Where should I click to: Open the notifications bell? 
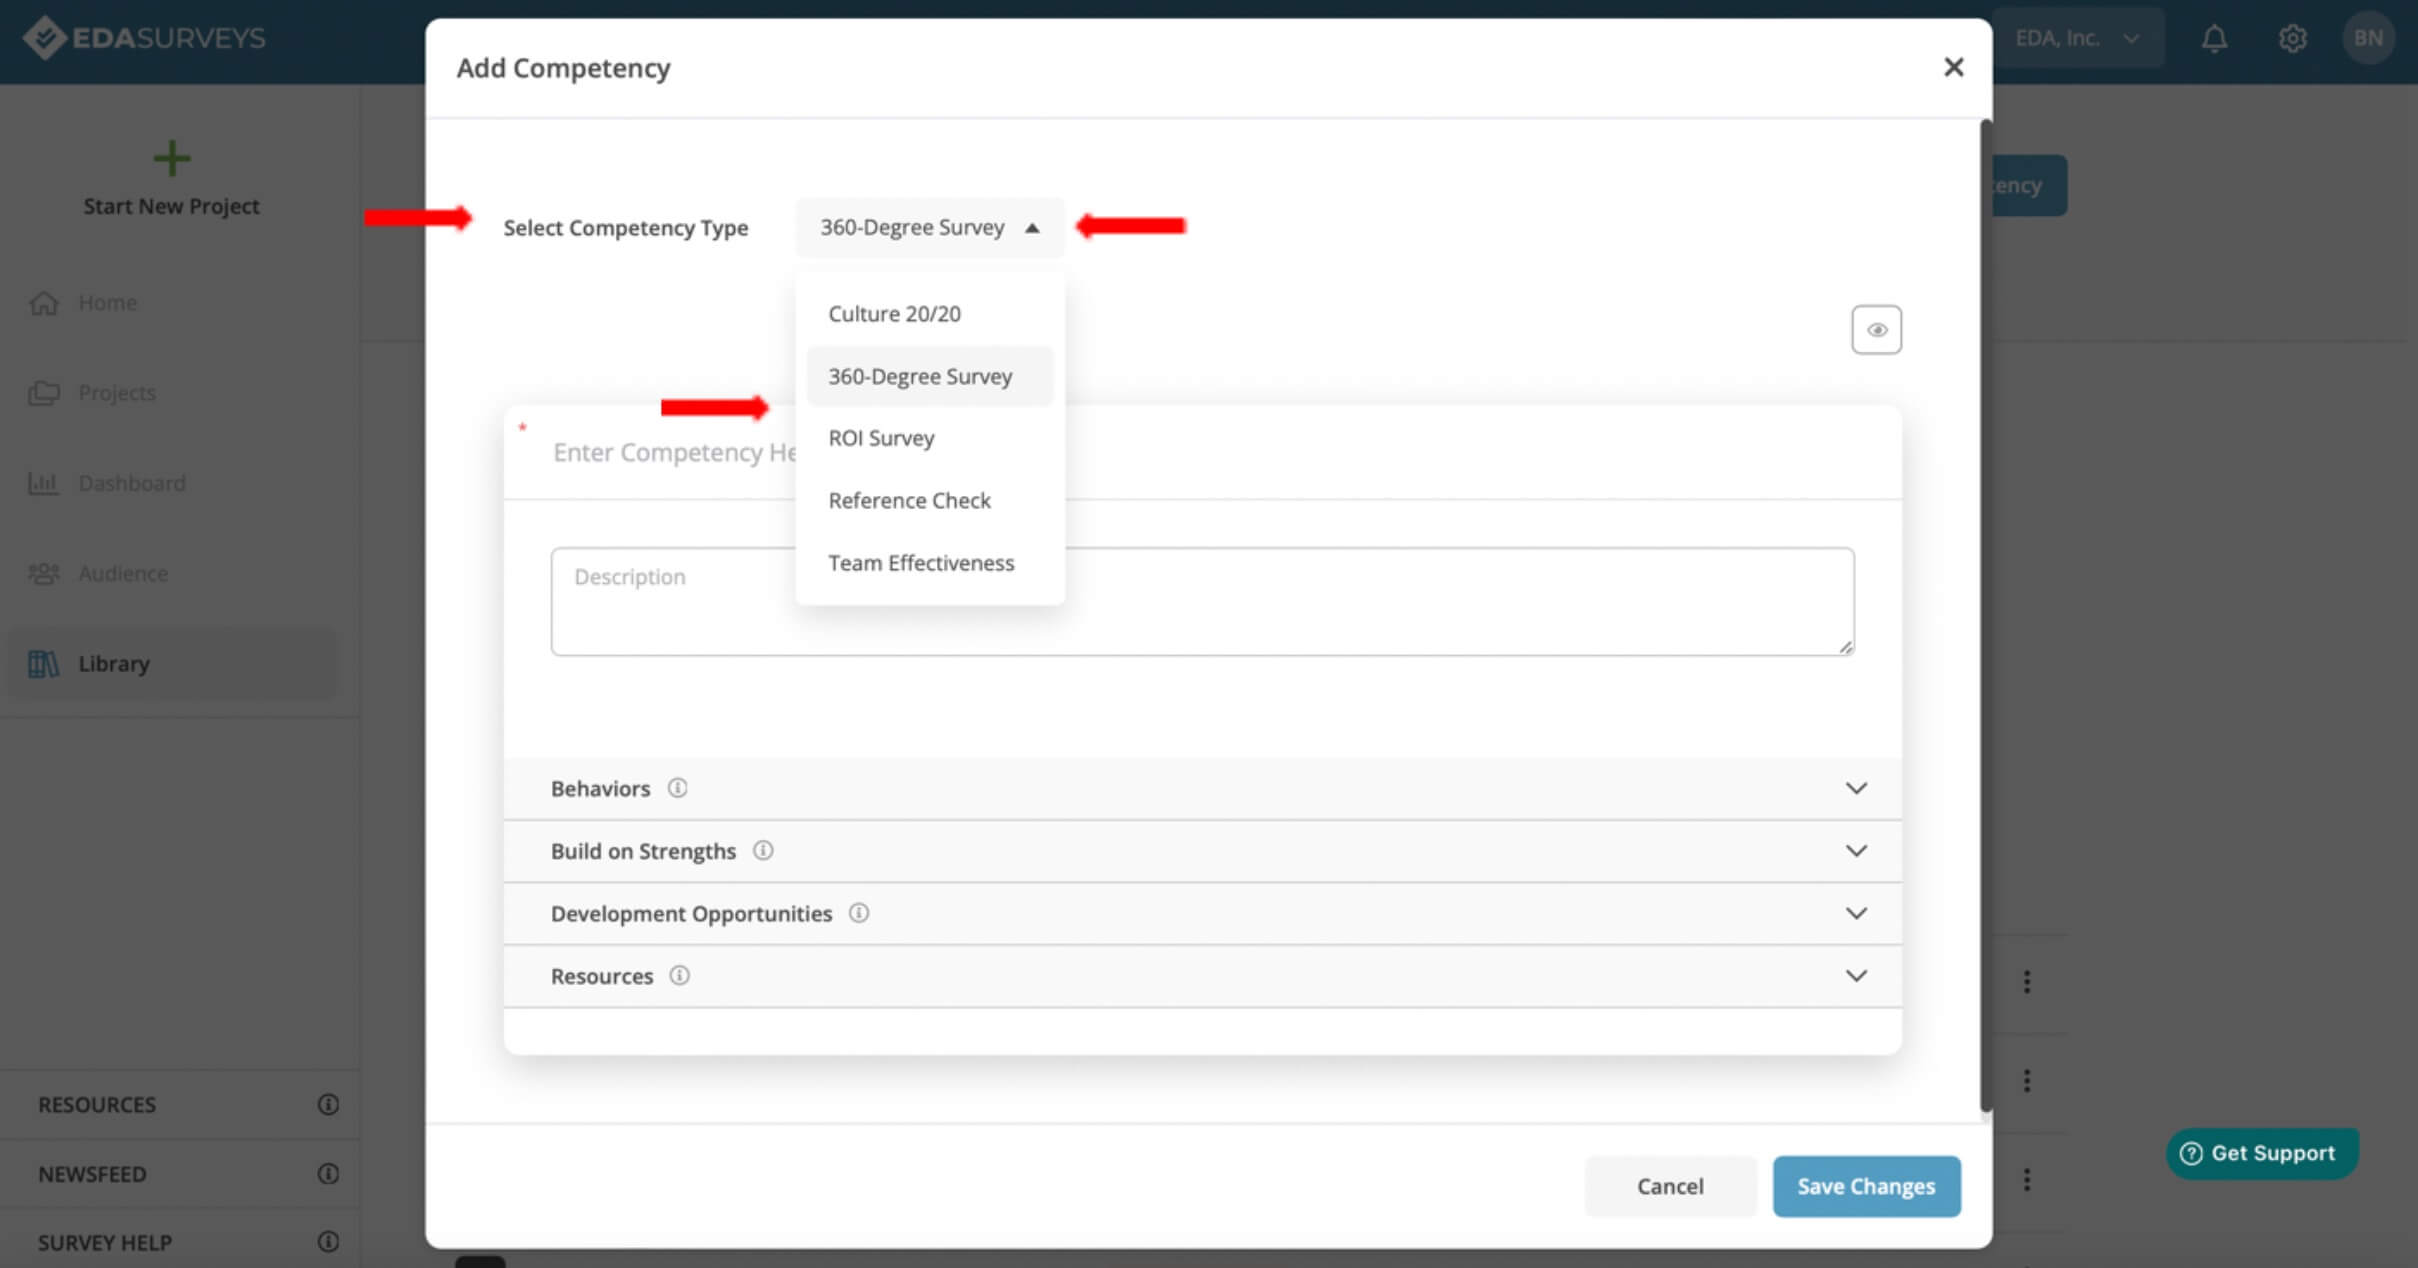pos(2214,38)
